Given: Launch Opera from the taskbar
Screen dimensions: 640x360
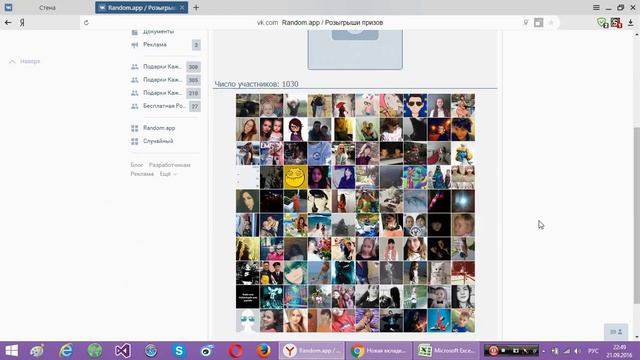Looking at the screenshot, I should pos(236,351).
